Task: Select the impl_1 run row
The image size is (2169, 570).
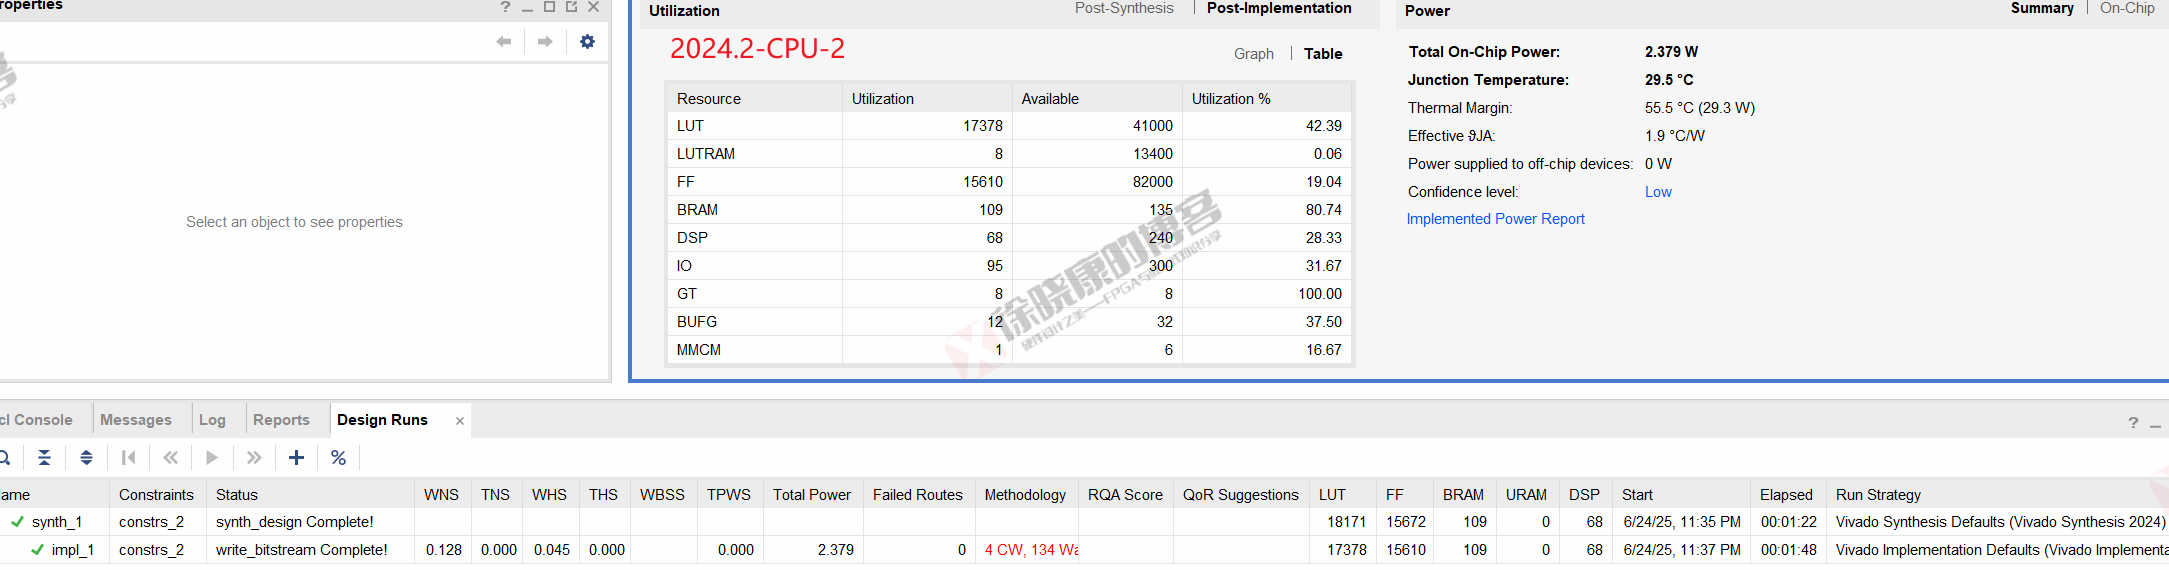Action: coord(1084,549)
